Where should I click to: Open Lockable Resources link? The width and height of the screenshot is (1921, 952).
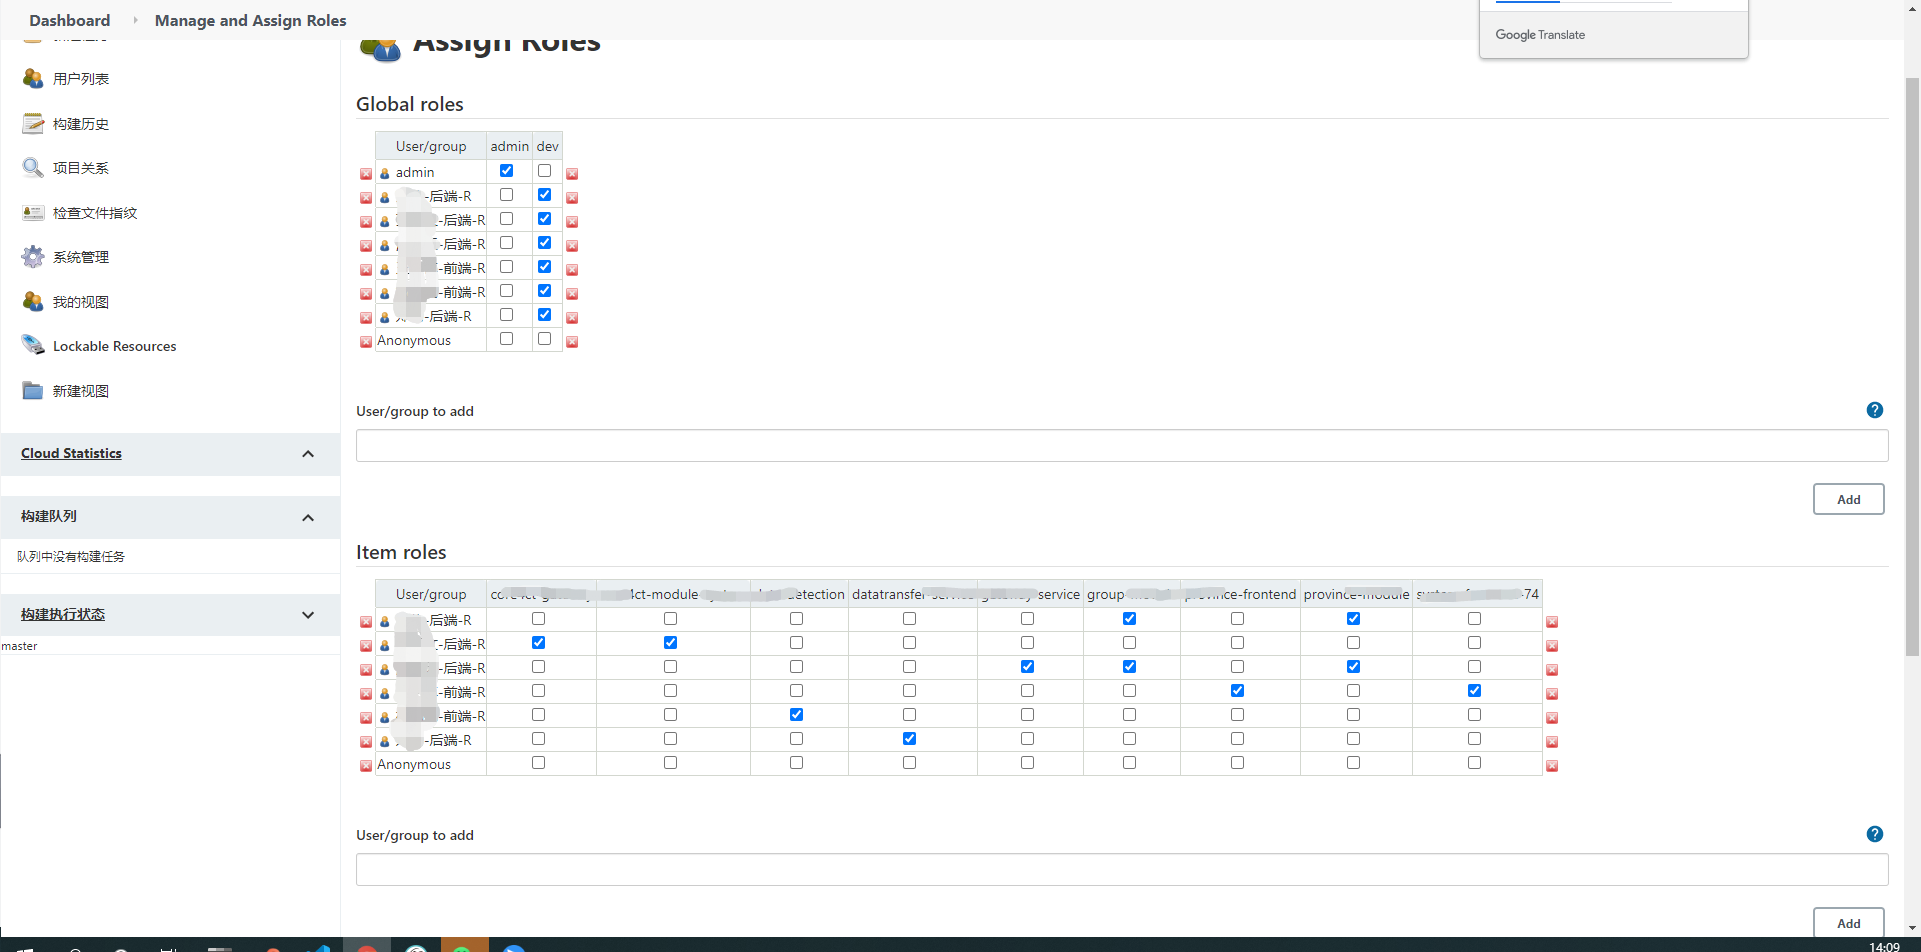(115, 346)
